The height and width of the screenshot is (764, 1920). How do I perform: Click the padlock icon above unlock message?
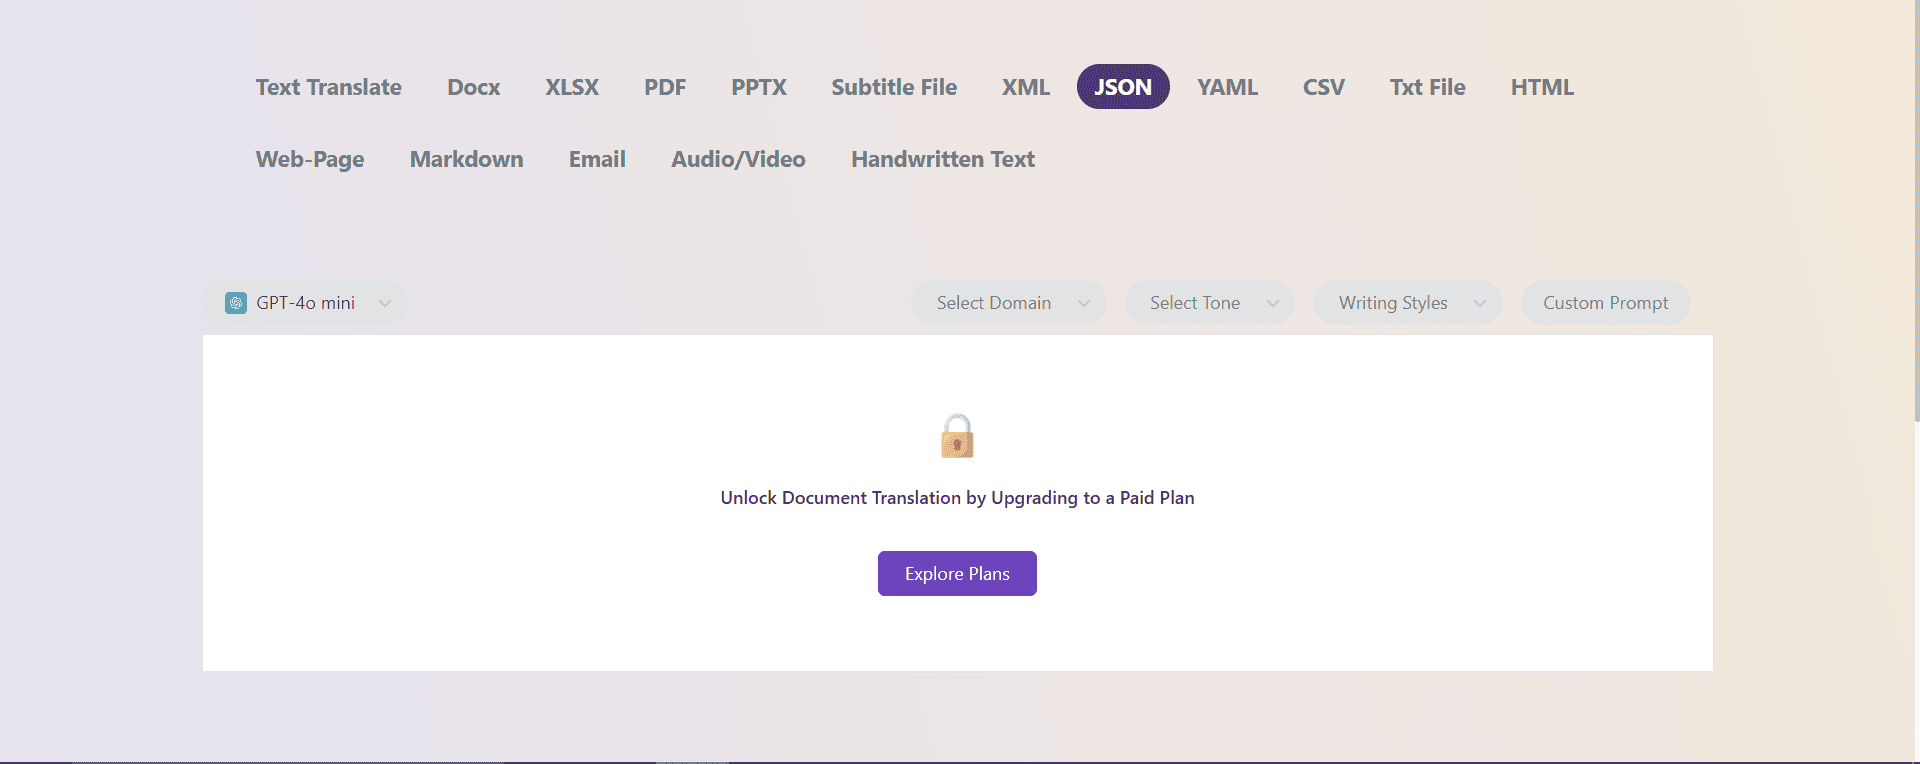957,437
